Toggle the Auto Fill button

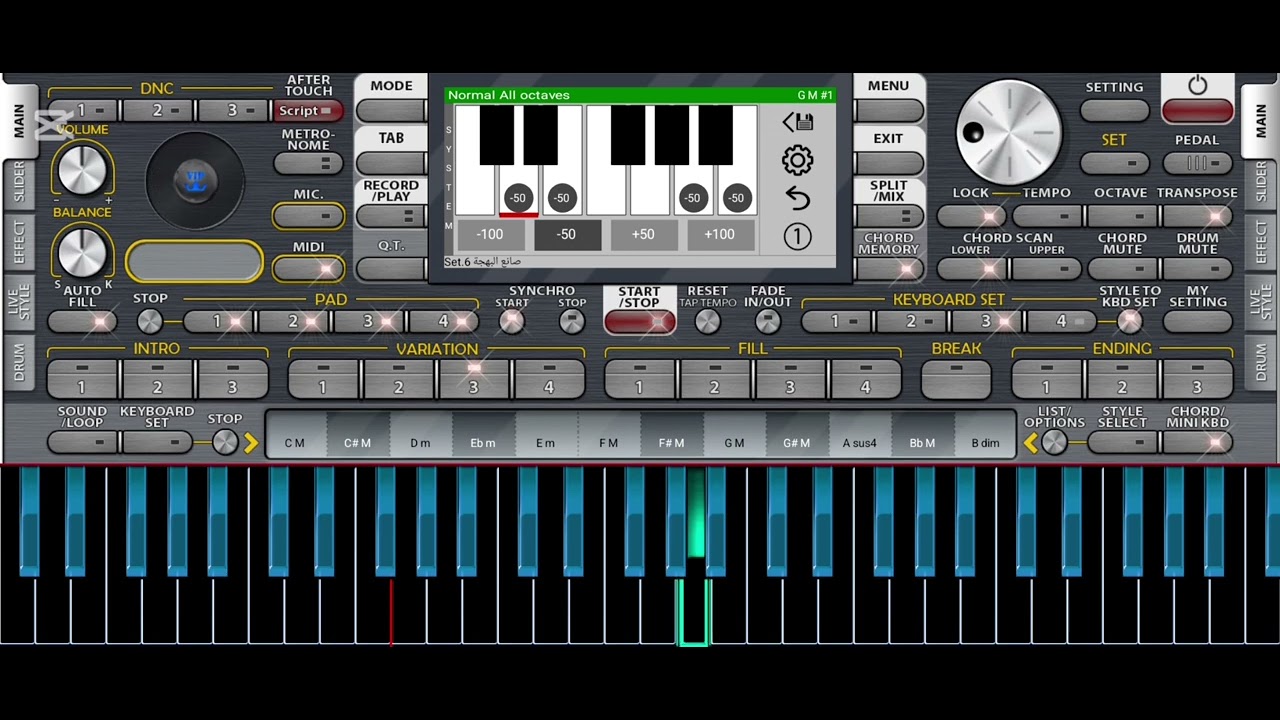(x=82, y=321)
